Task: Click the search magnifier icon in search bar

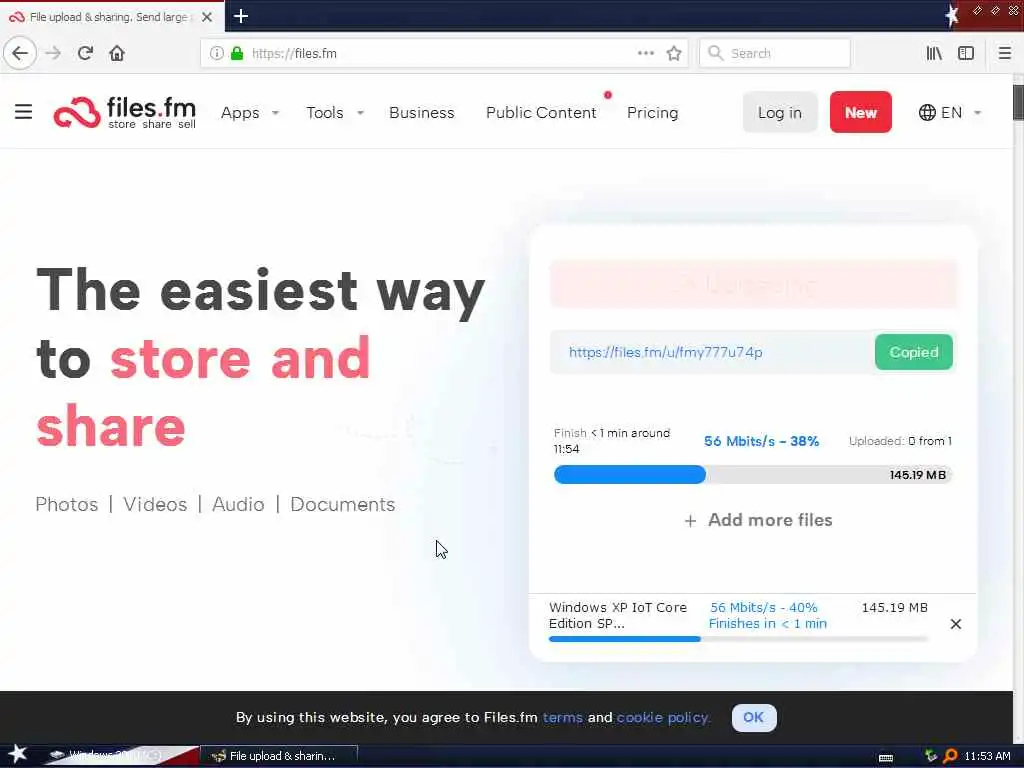Action: point(716,53)
